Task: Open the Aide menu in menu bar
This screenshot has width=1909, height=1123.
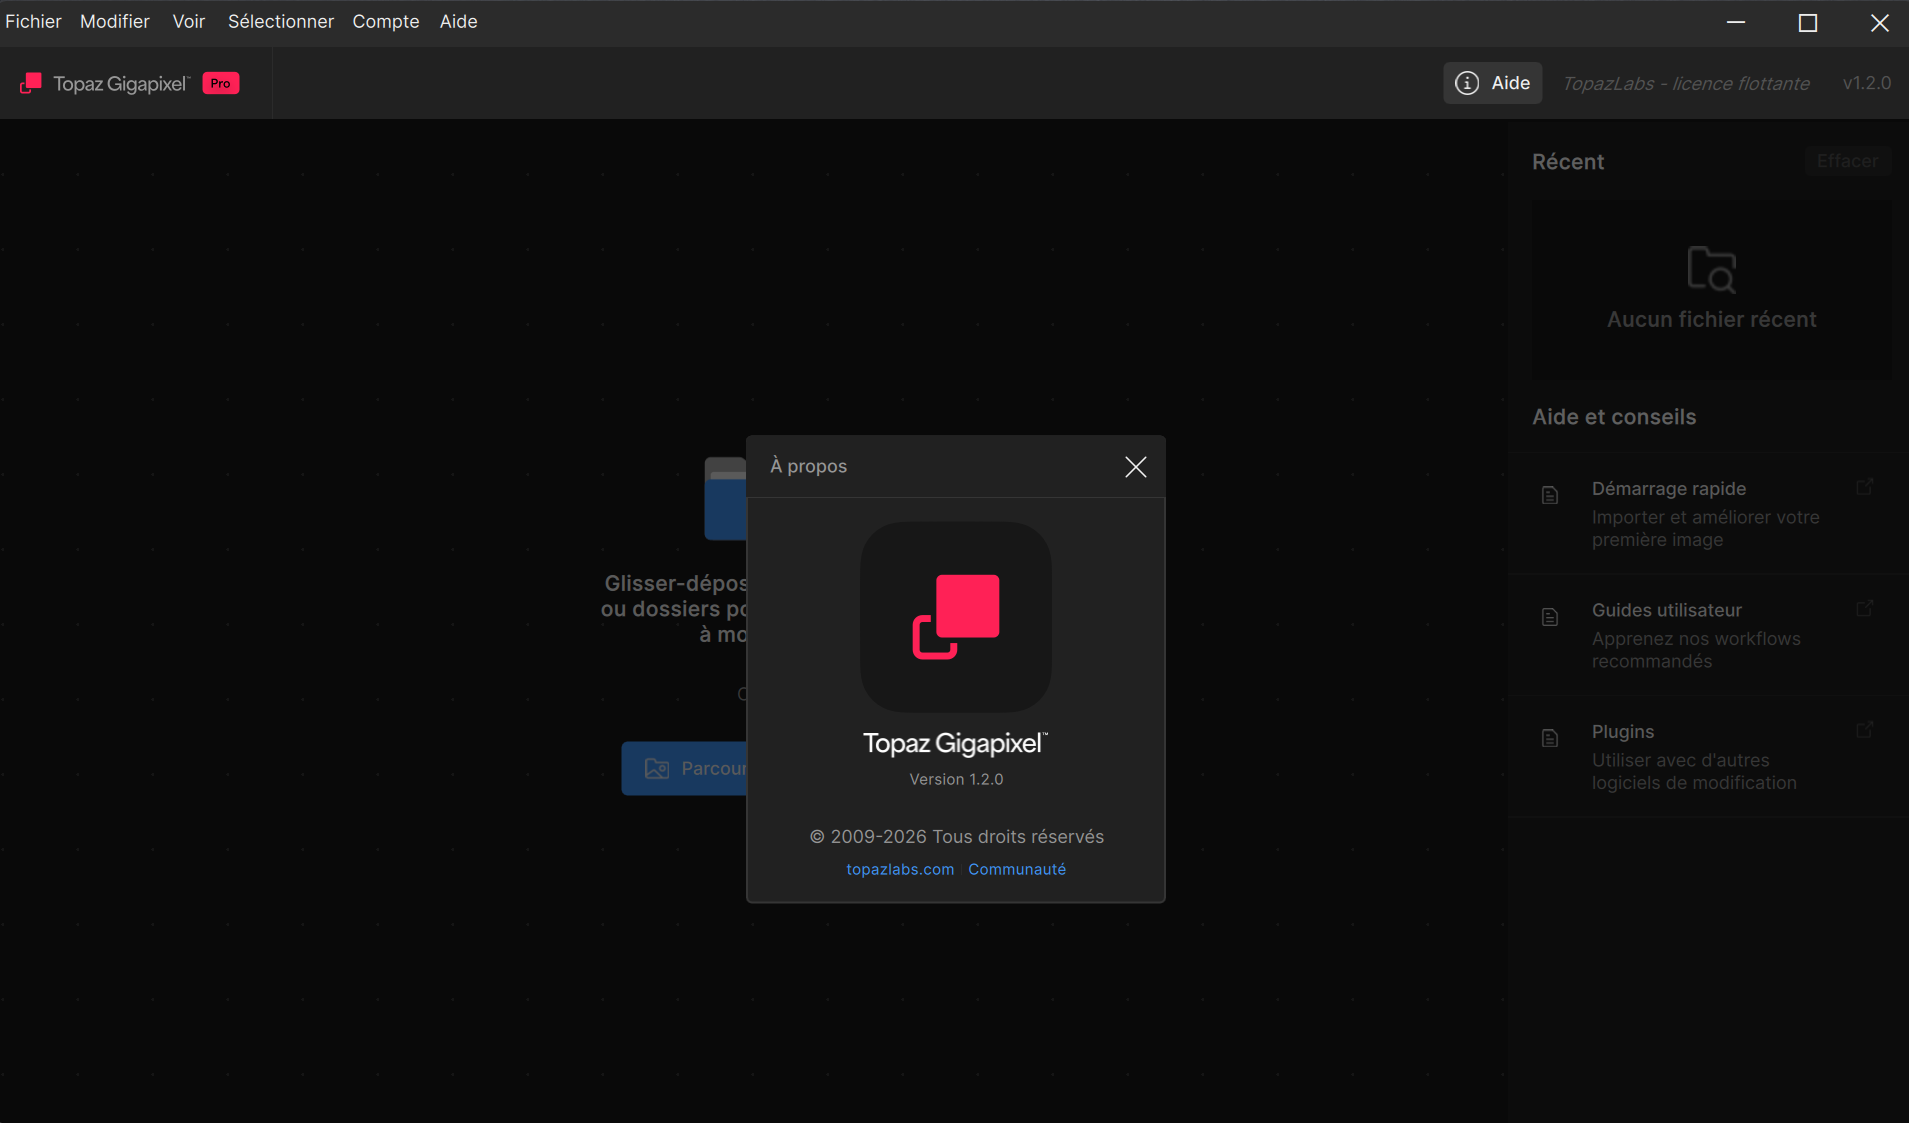Action: point(459,21)
